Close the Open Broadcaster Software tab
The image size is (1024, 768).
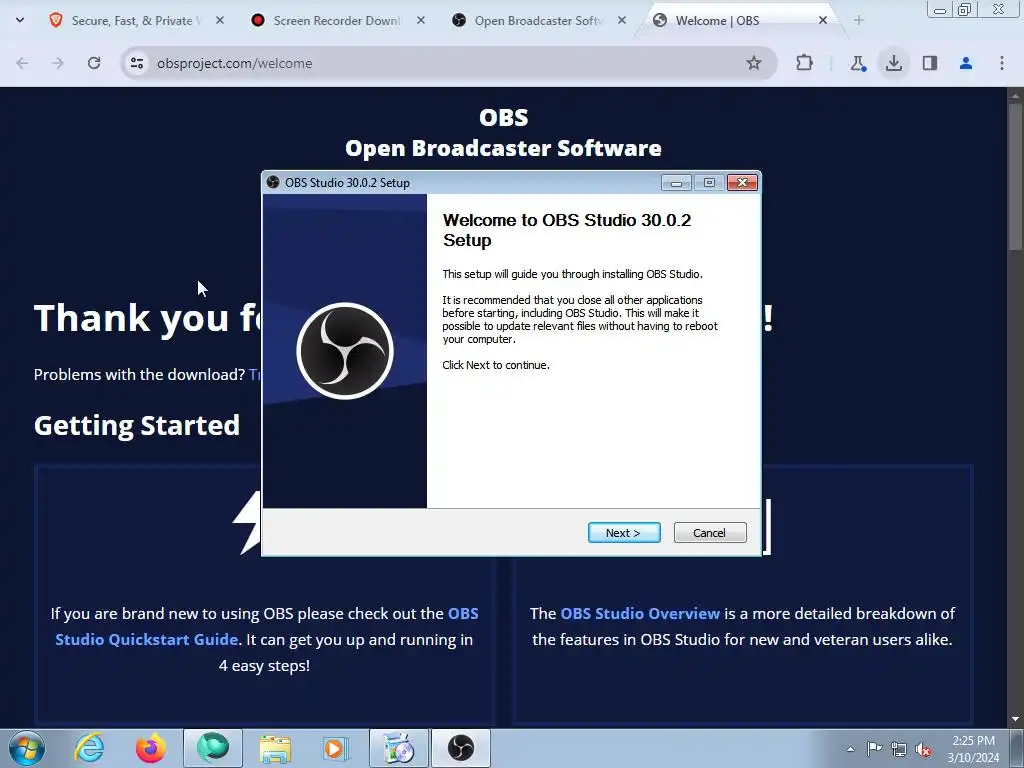(x=622, y=20)
